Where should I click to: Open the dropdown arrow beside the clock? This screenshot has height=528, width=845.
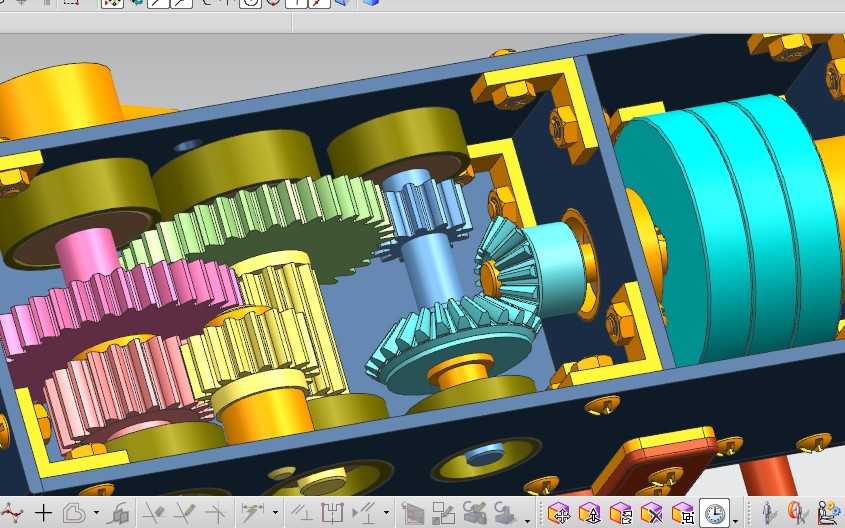[736, 520]
